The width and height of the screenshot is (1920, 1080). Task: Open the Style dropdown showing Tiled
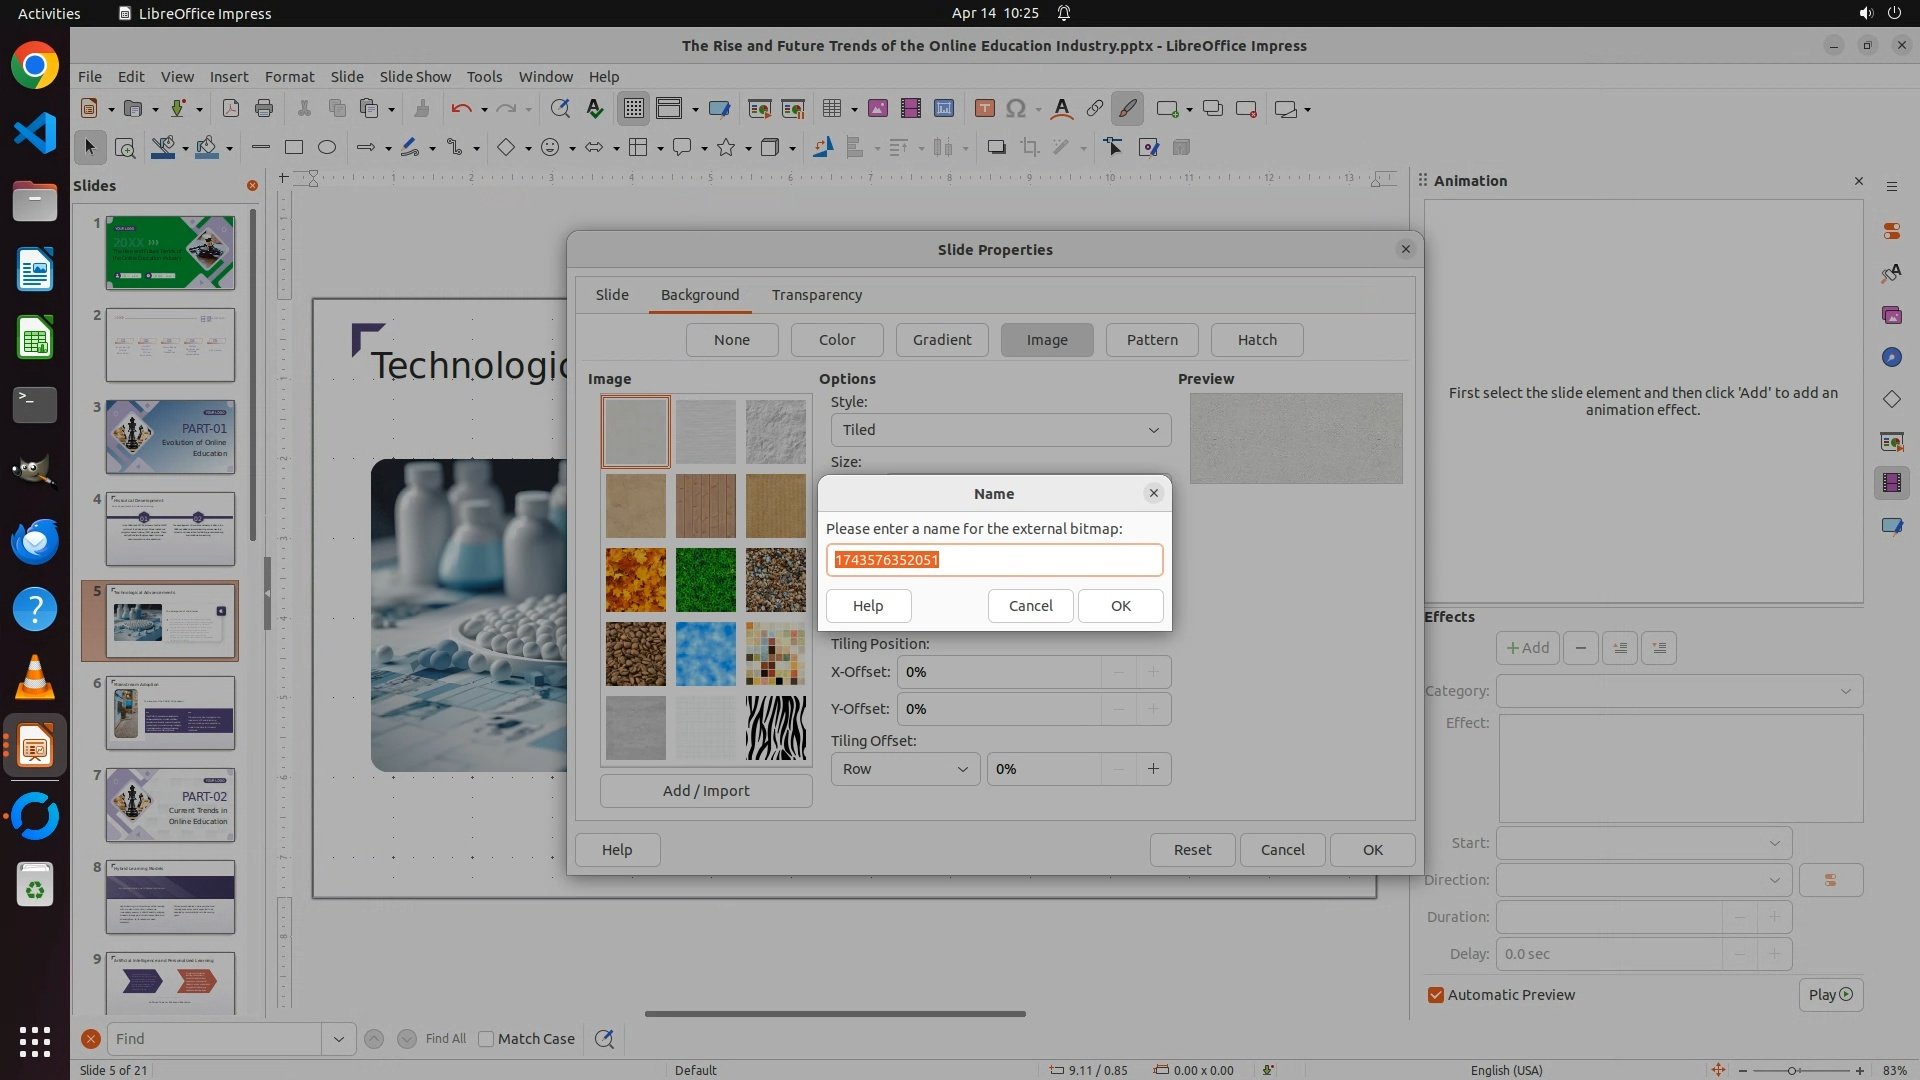click(1000, 430)
